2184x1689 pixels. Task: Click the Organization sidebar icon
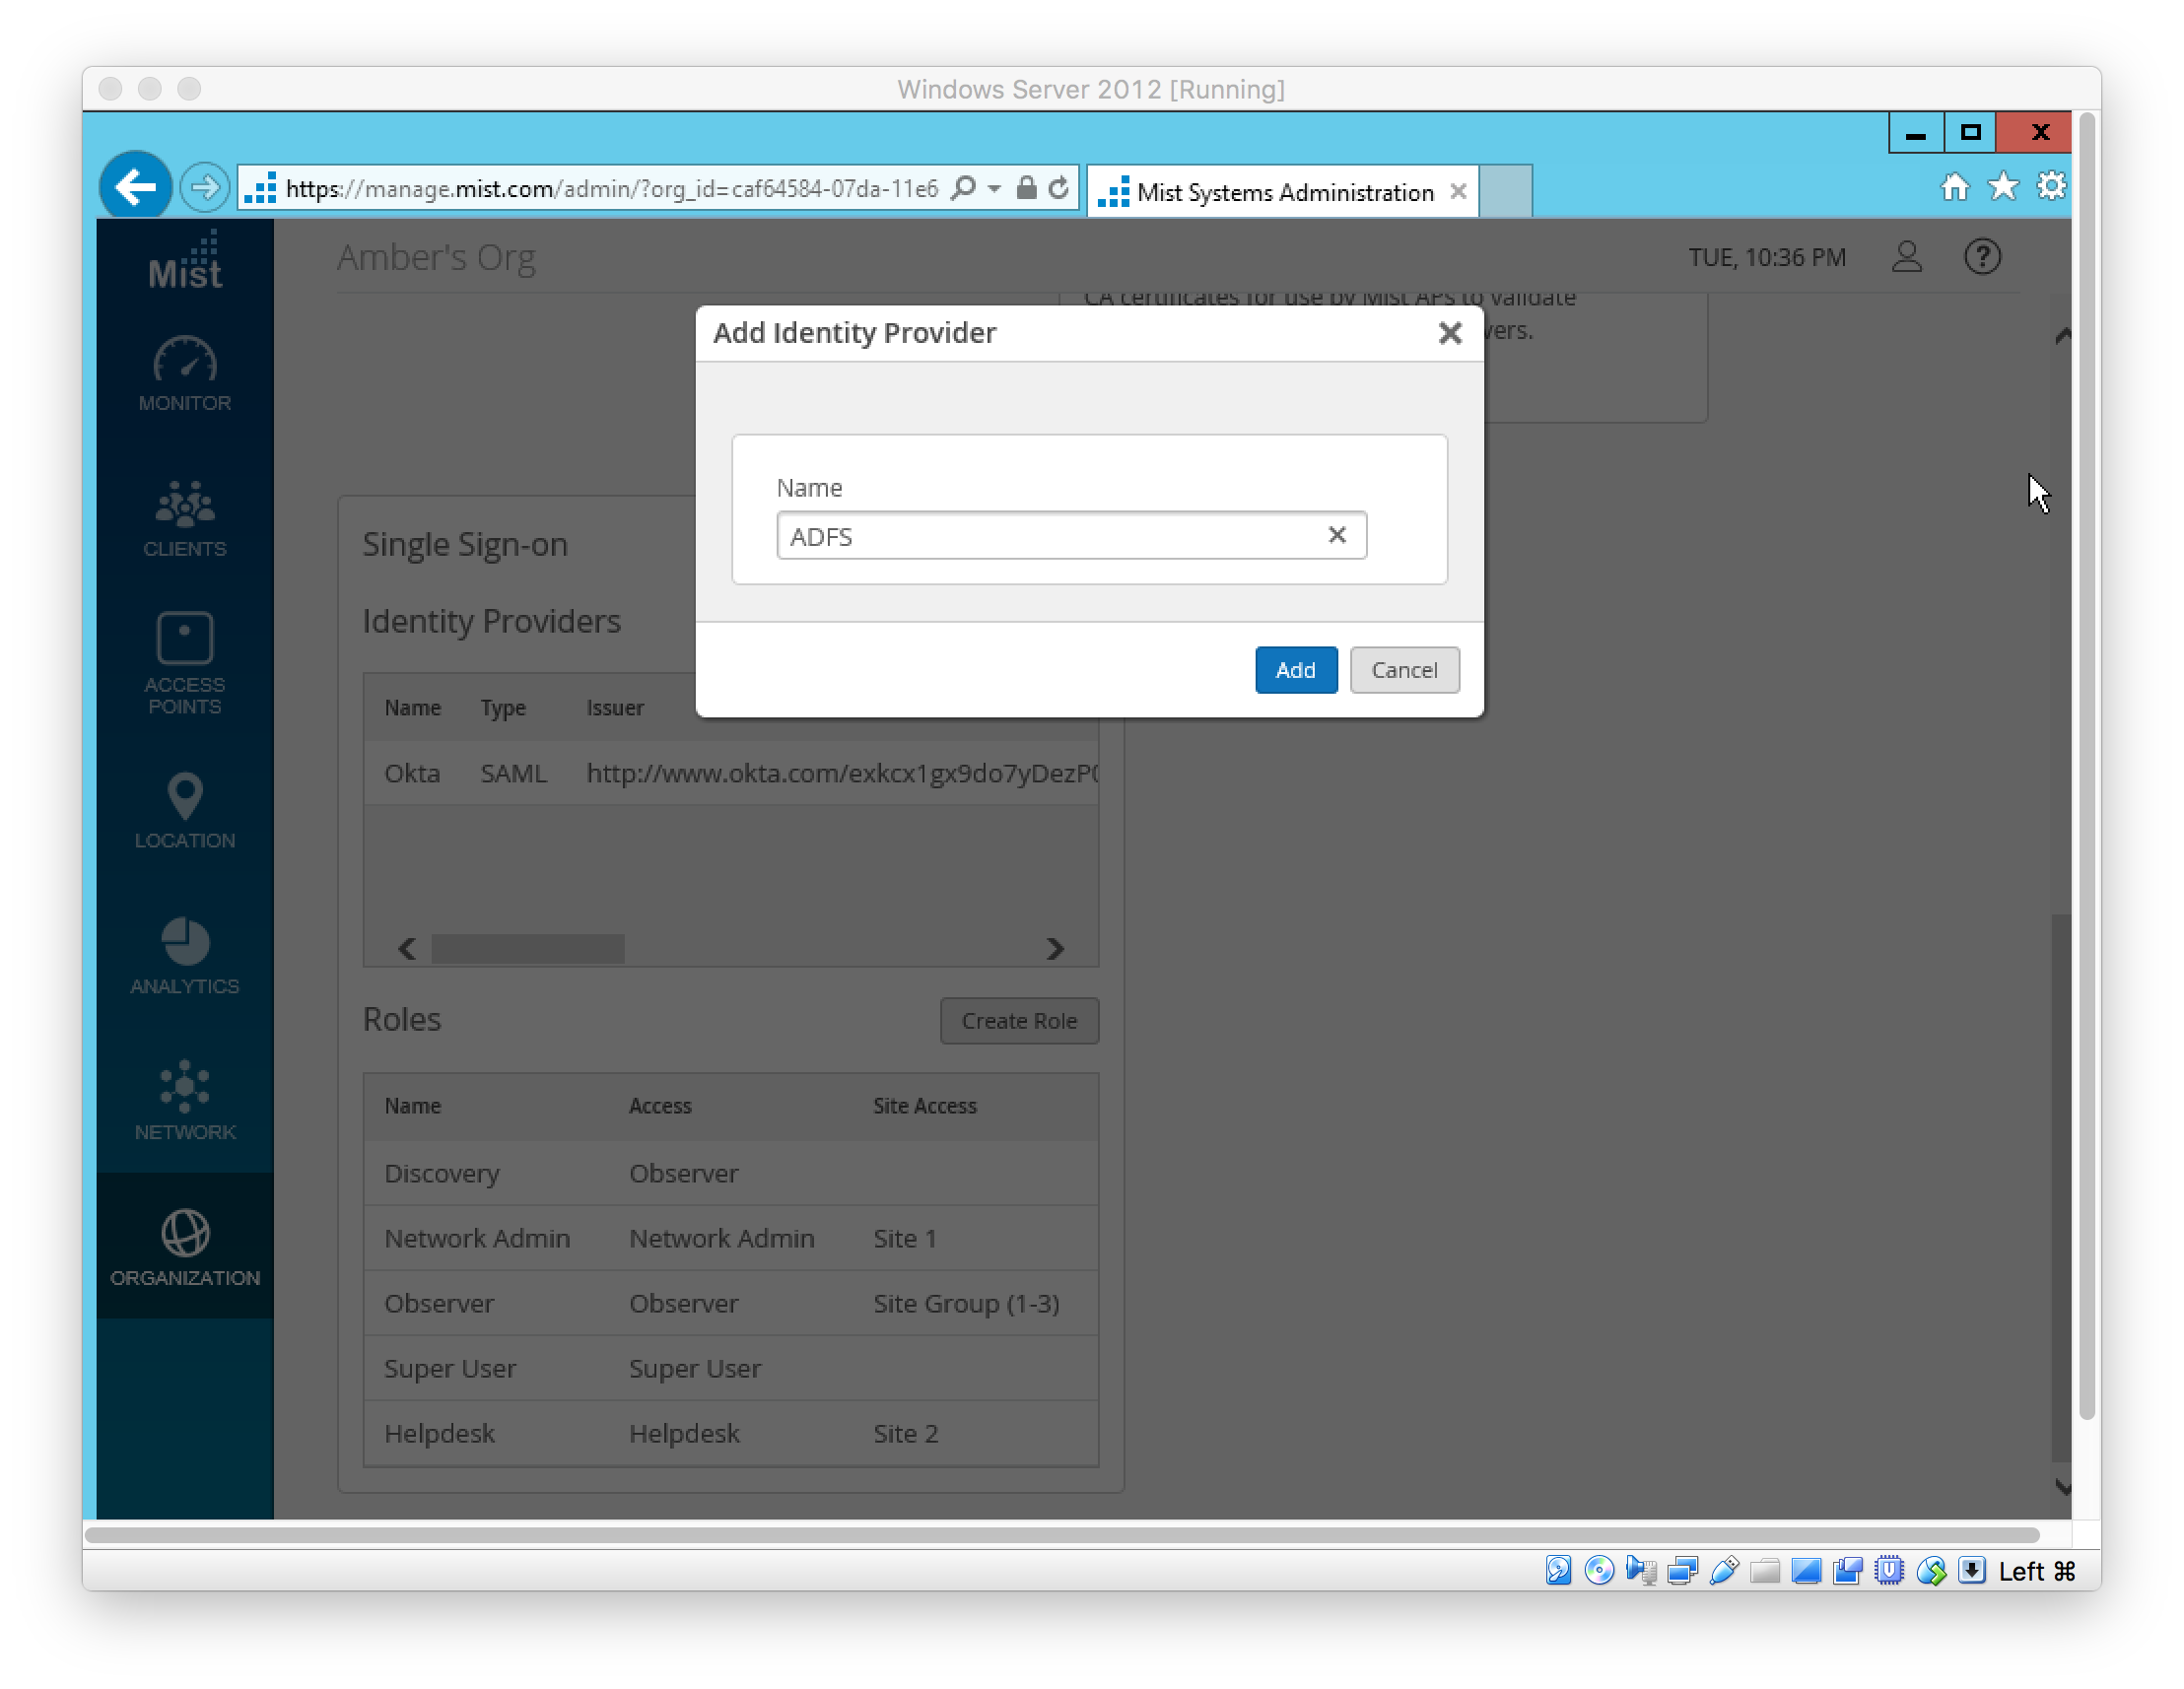coord(185,1247)
